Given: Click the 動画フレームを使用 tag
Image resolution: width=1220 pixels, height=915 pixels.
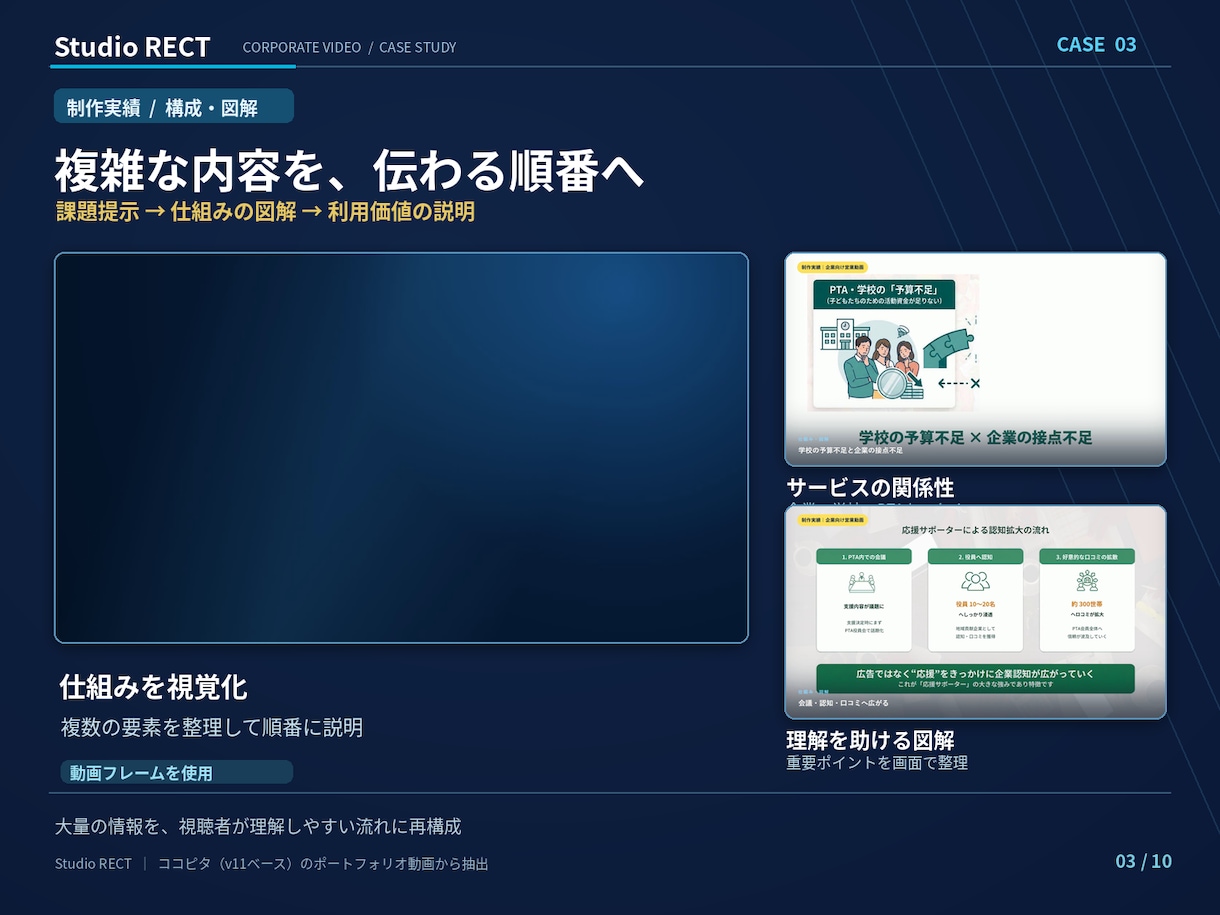Looking at the screenshot, I should [x=176, y=772].
